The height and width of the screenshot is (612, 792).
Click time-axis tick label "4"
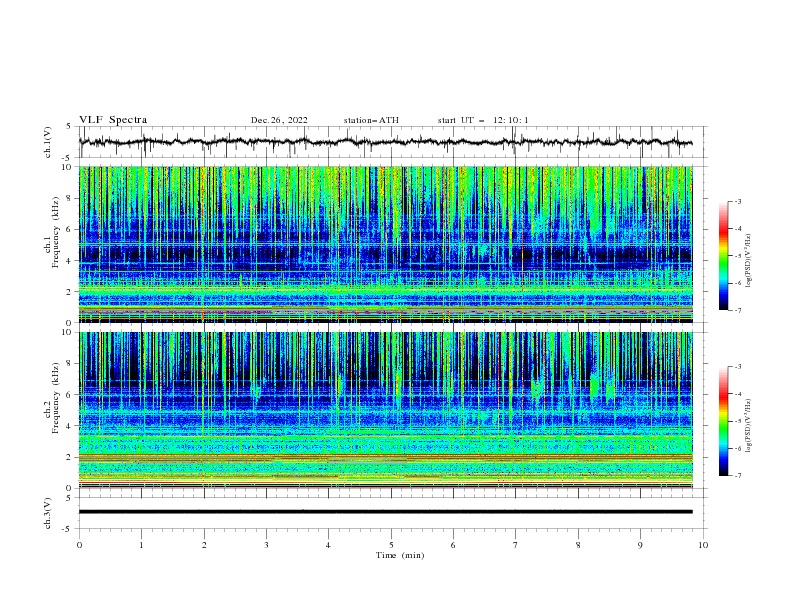pos(328,545)
